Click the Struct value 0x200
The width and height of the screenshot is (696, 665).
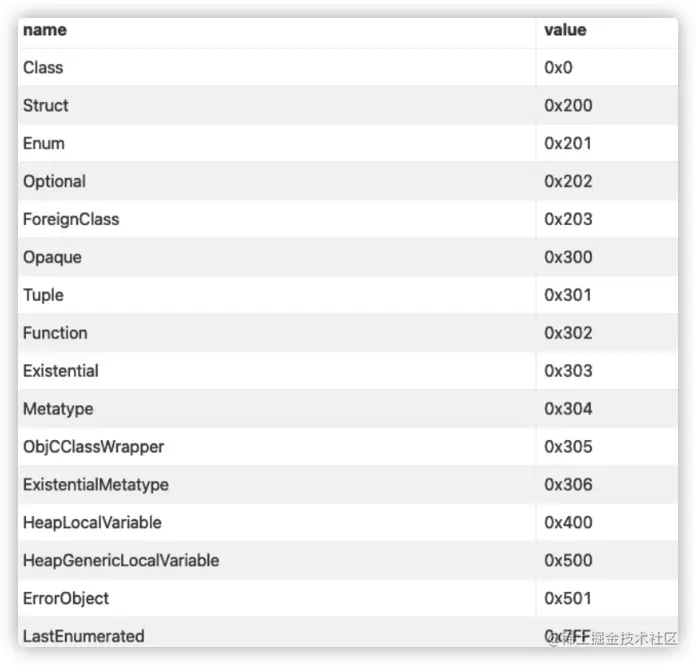[x=568, y=106]
